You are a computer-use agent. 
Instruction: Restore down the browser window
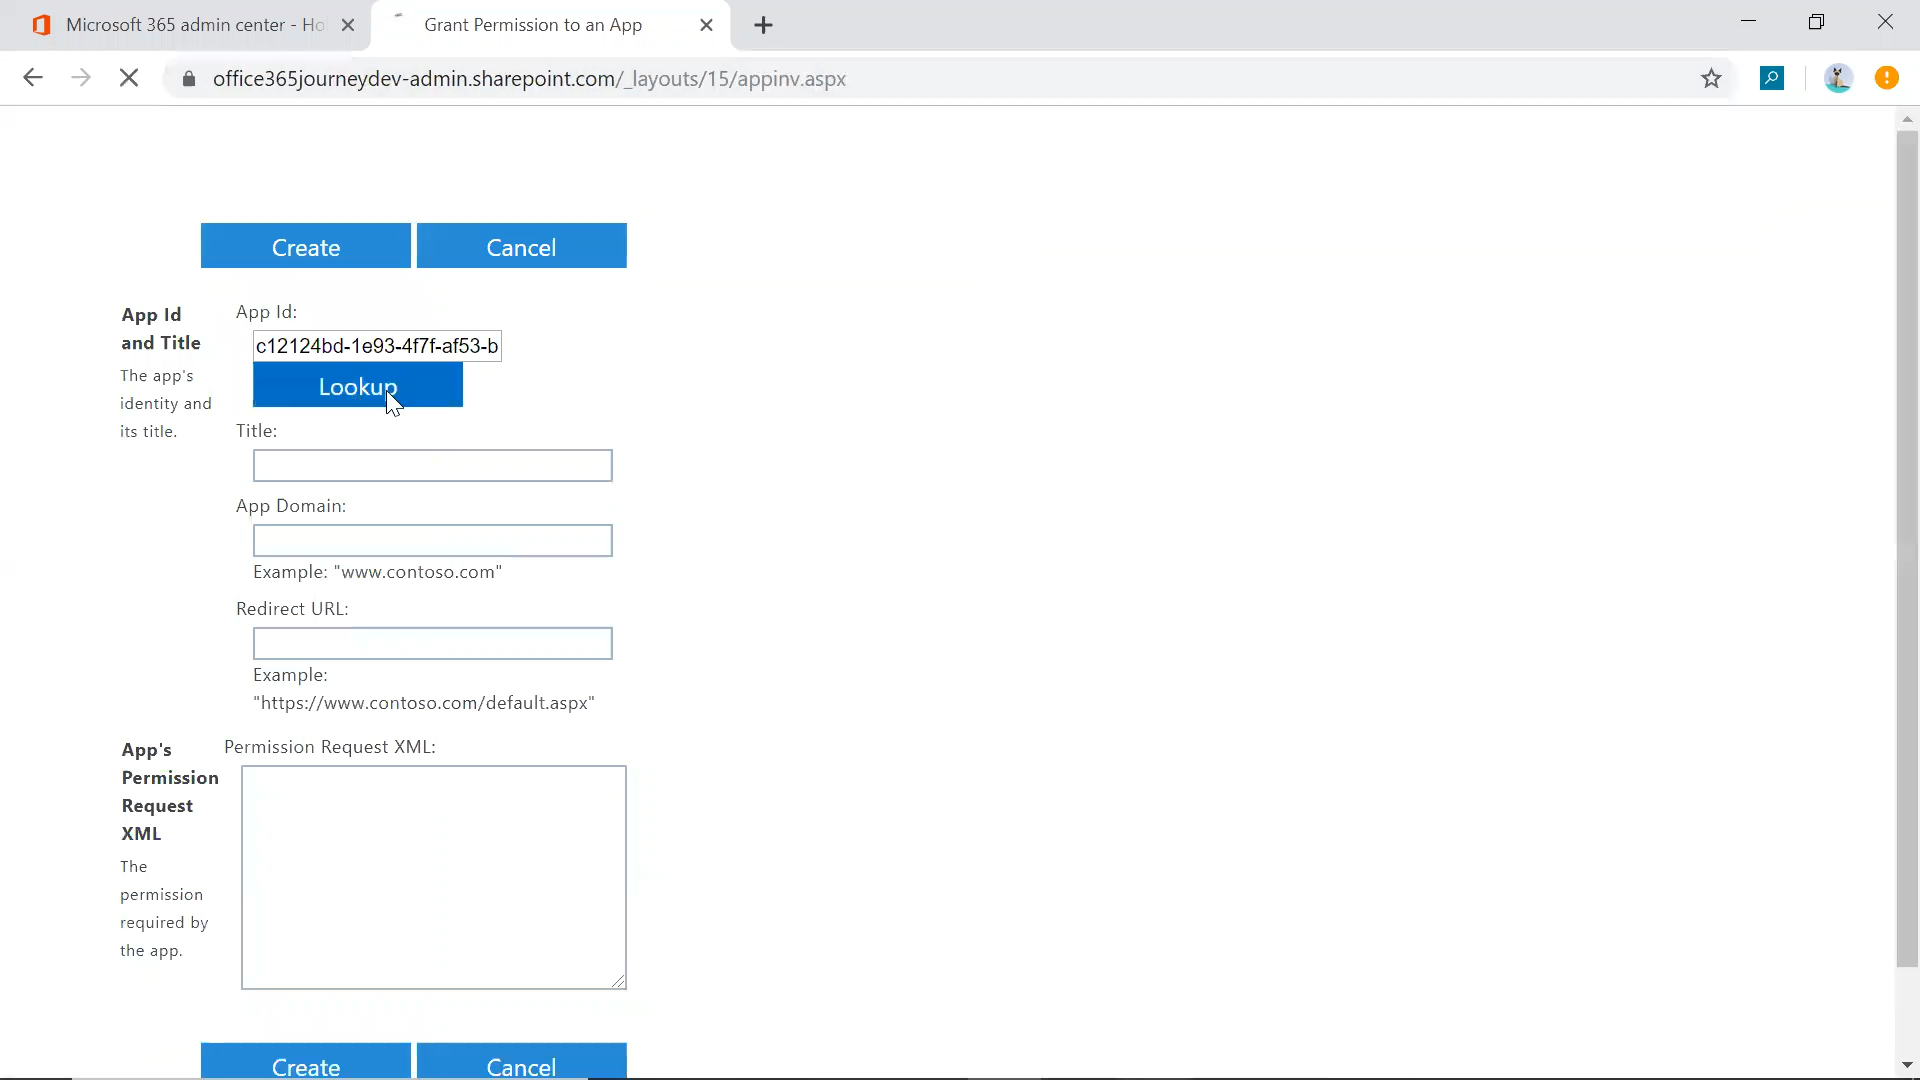pyautogui.click(x=1817, y=22)
